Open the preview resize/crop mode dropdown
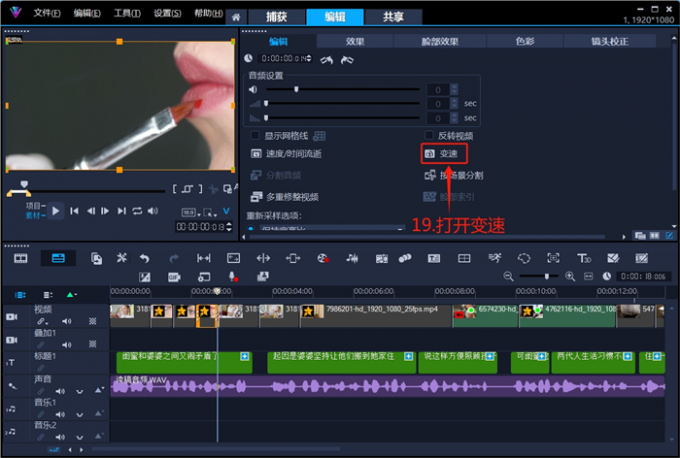The image size is (680, 458). 210,213
